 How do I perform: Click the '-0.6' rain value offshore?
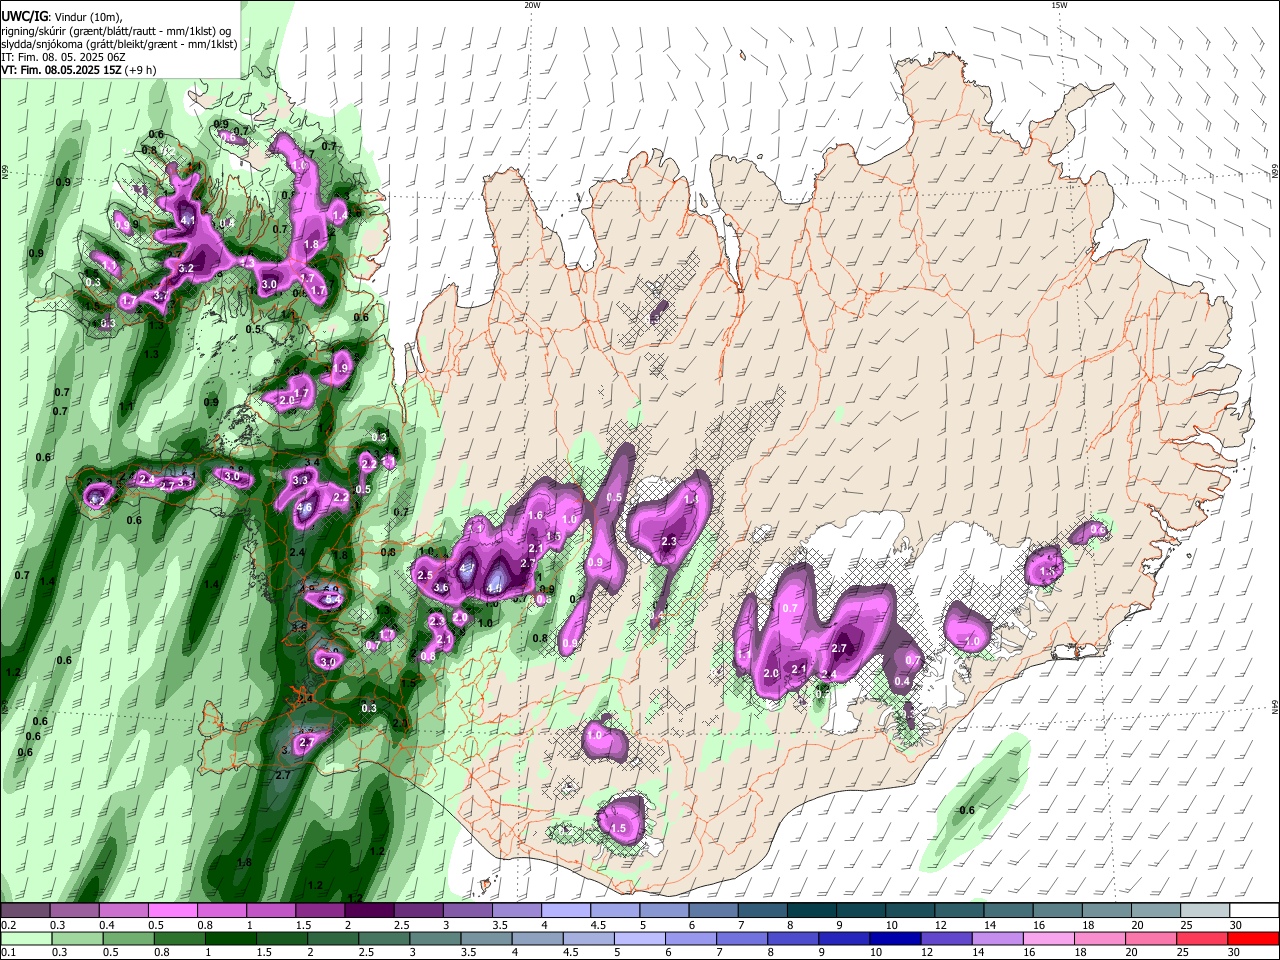coord(966,810)
